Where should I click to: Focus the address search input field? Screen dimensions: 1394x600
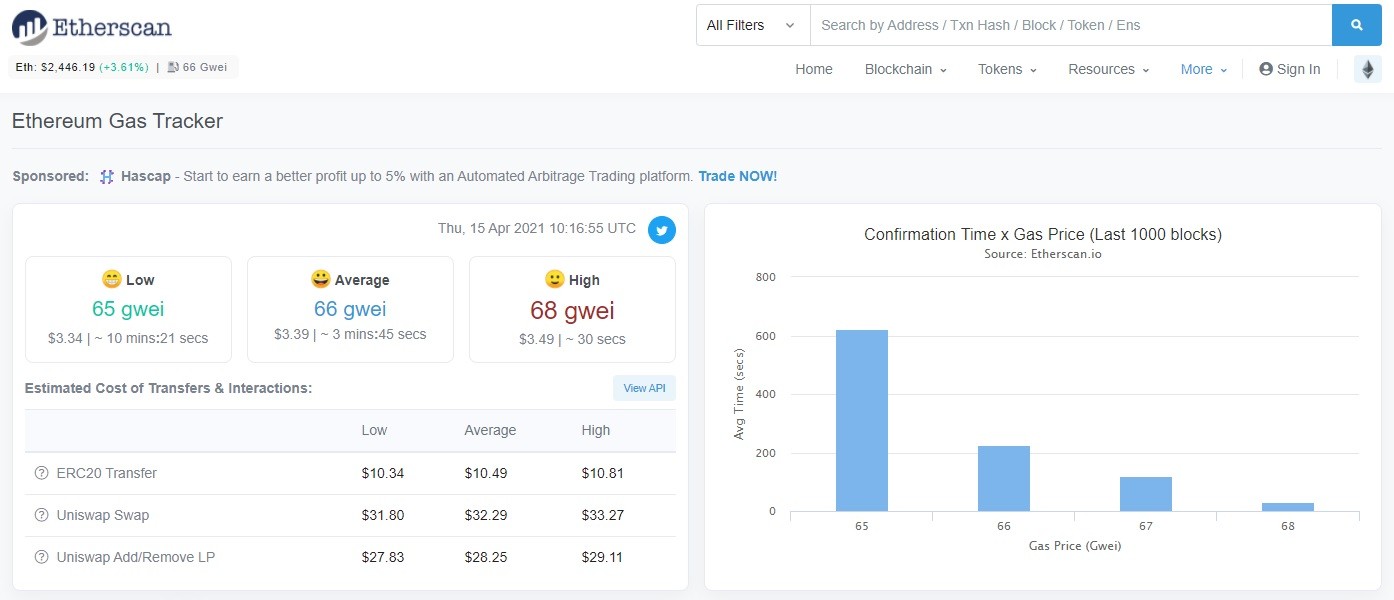pyautogui.click(x=1071, y=25)
